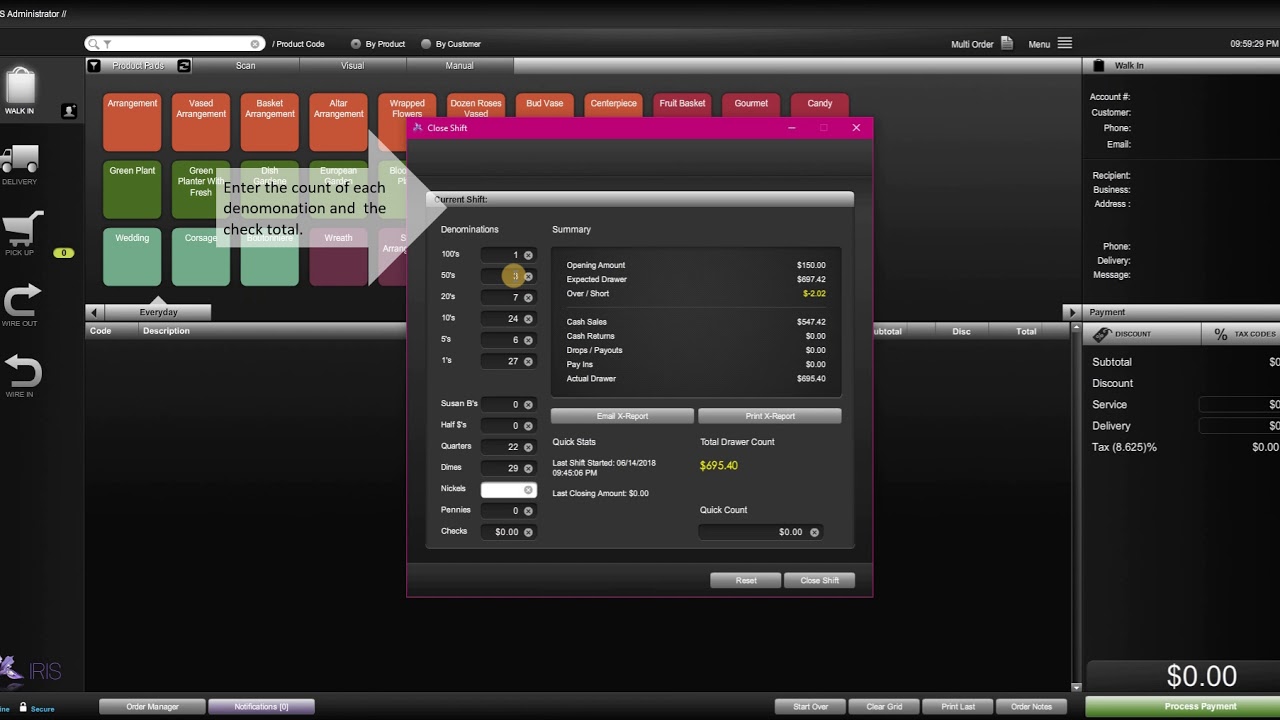The width and height of the screenshot is (1280, 720).
Task: Clear the Quick Count field
Action: click(x=814, y=532)
